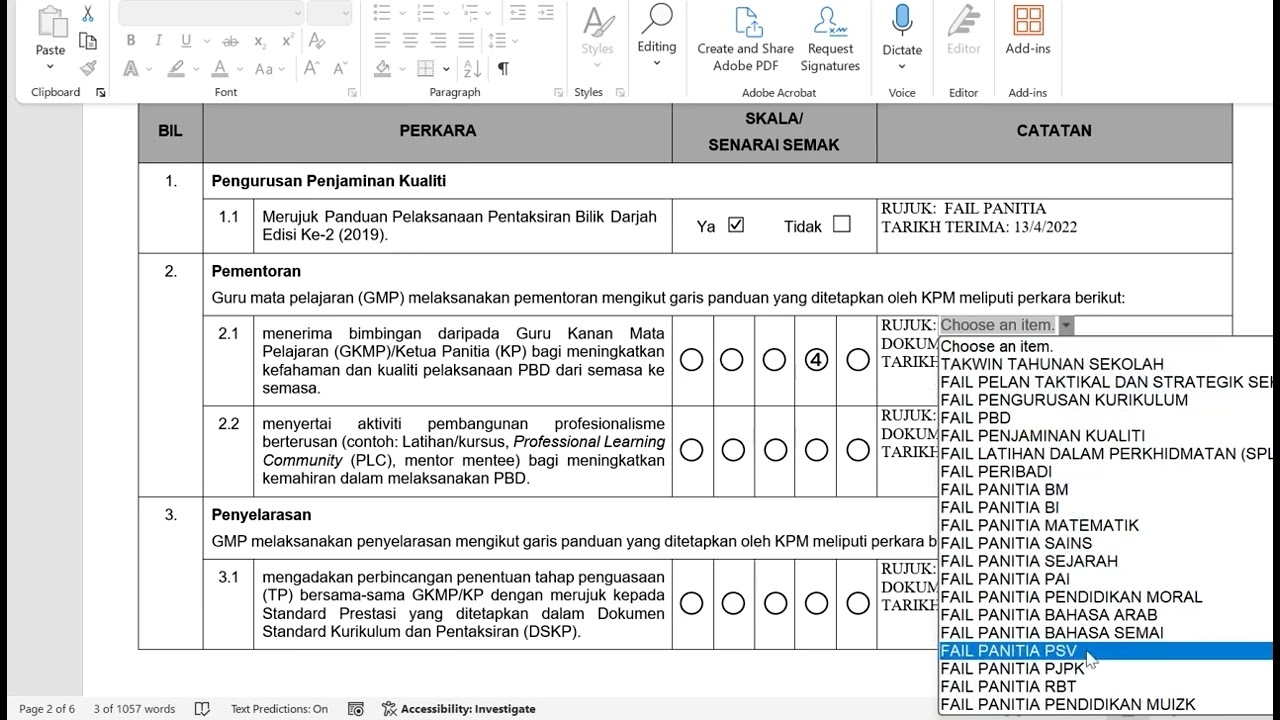Choose FAIL PANITIA PSV from list
1280x720 pixels.
[1106, 651]
